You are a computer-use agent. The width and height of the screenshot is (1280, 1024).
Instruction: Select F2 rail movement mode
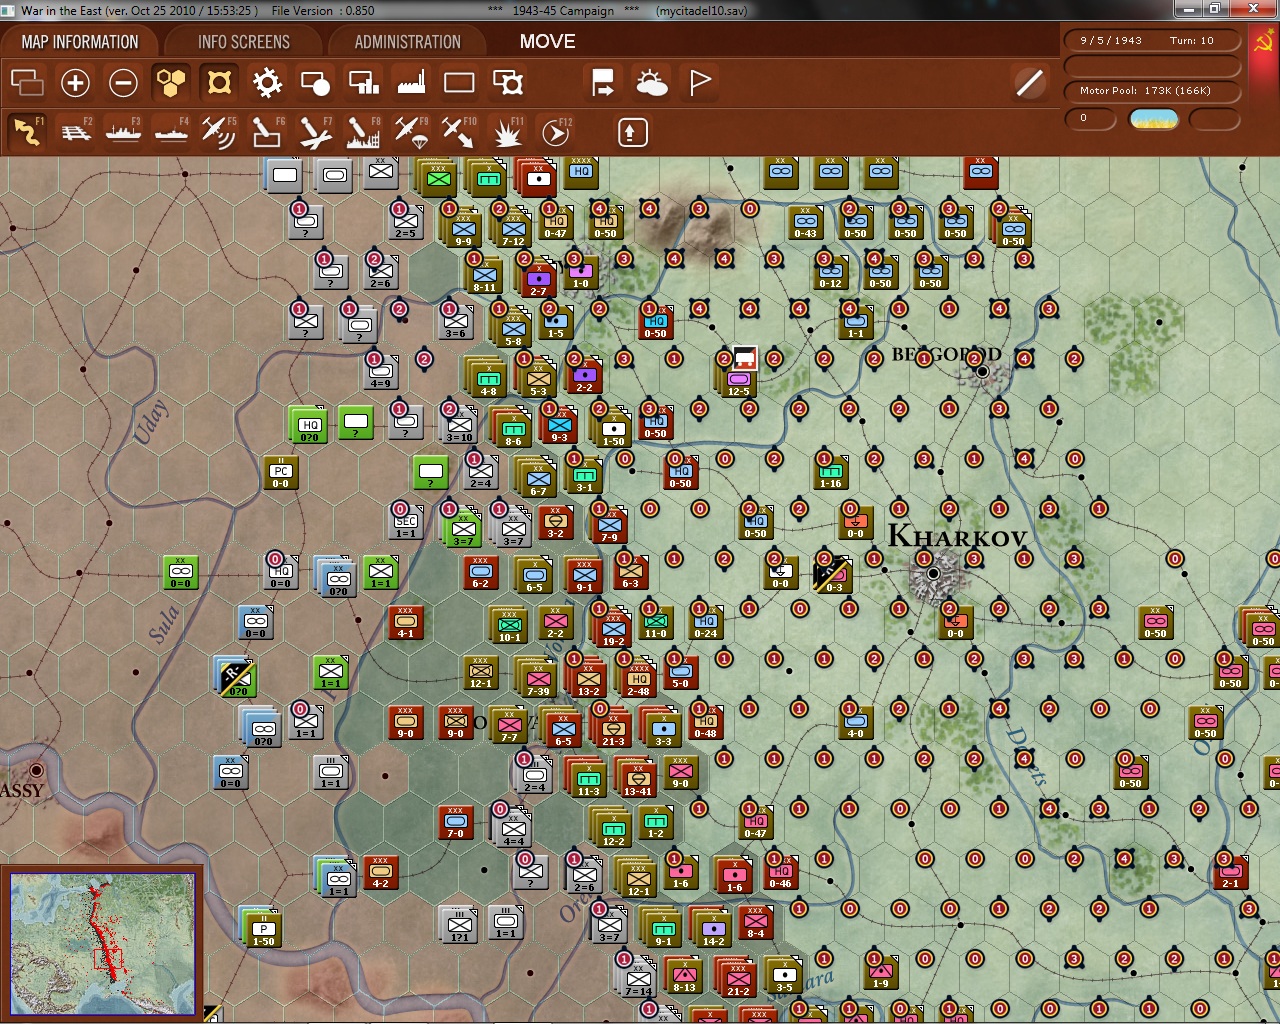(75, 132)
